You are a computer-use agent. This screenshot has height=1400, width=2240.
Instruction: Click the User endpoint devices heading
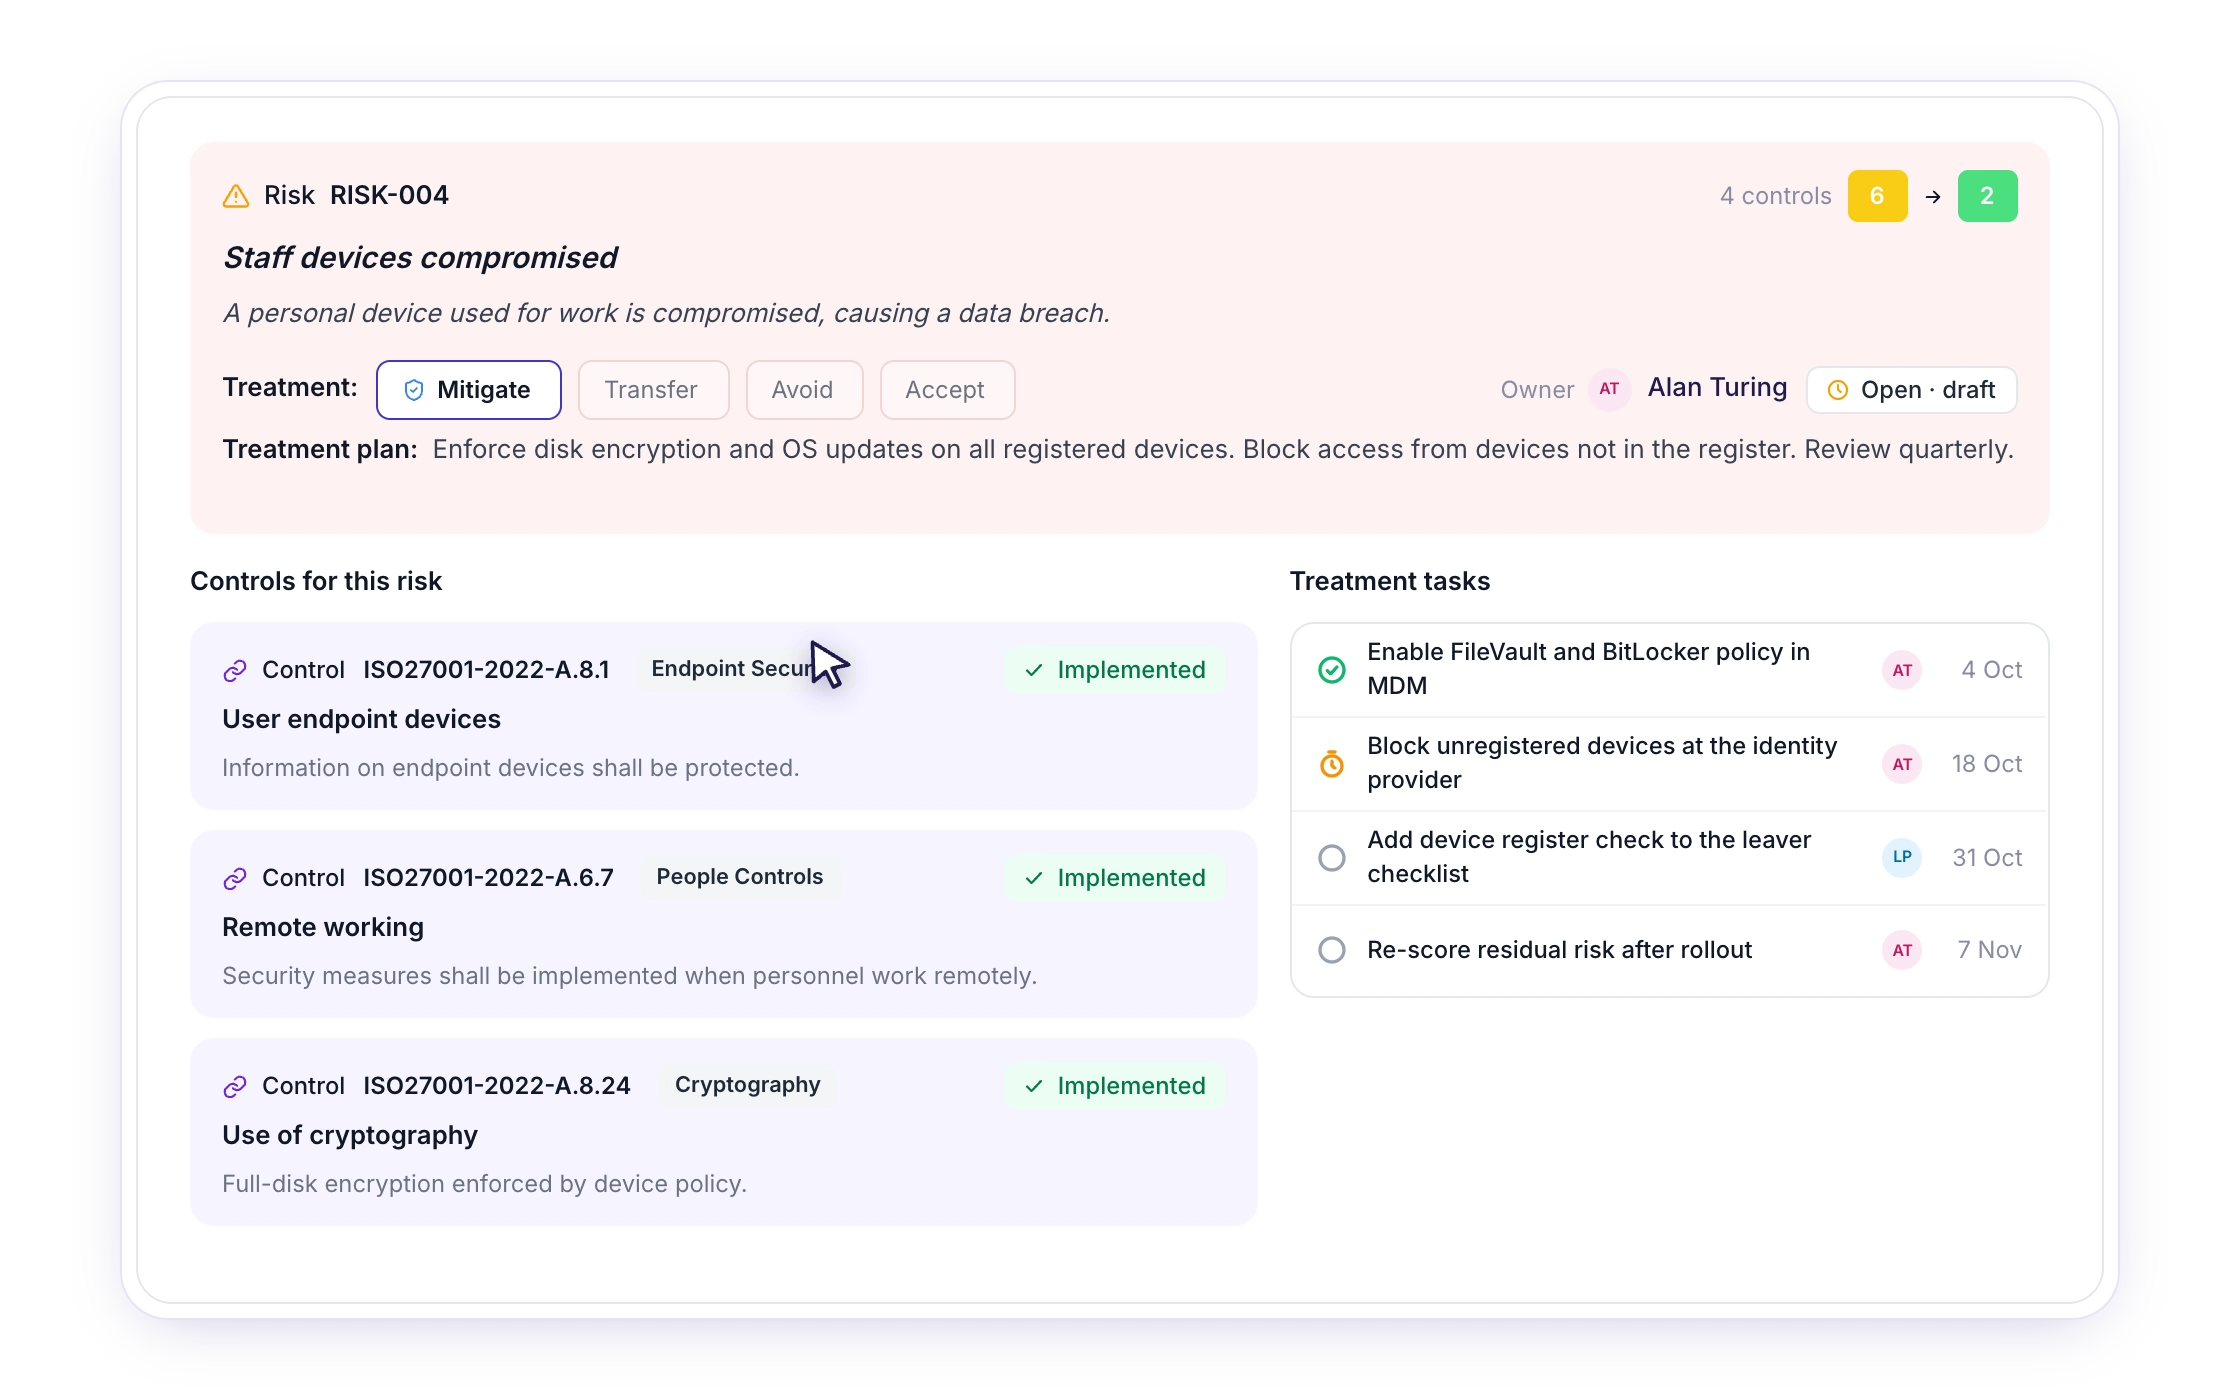(361, 720)
